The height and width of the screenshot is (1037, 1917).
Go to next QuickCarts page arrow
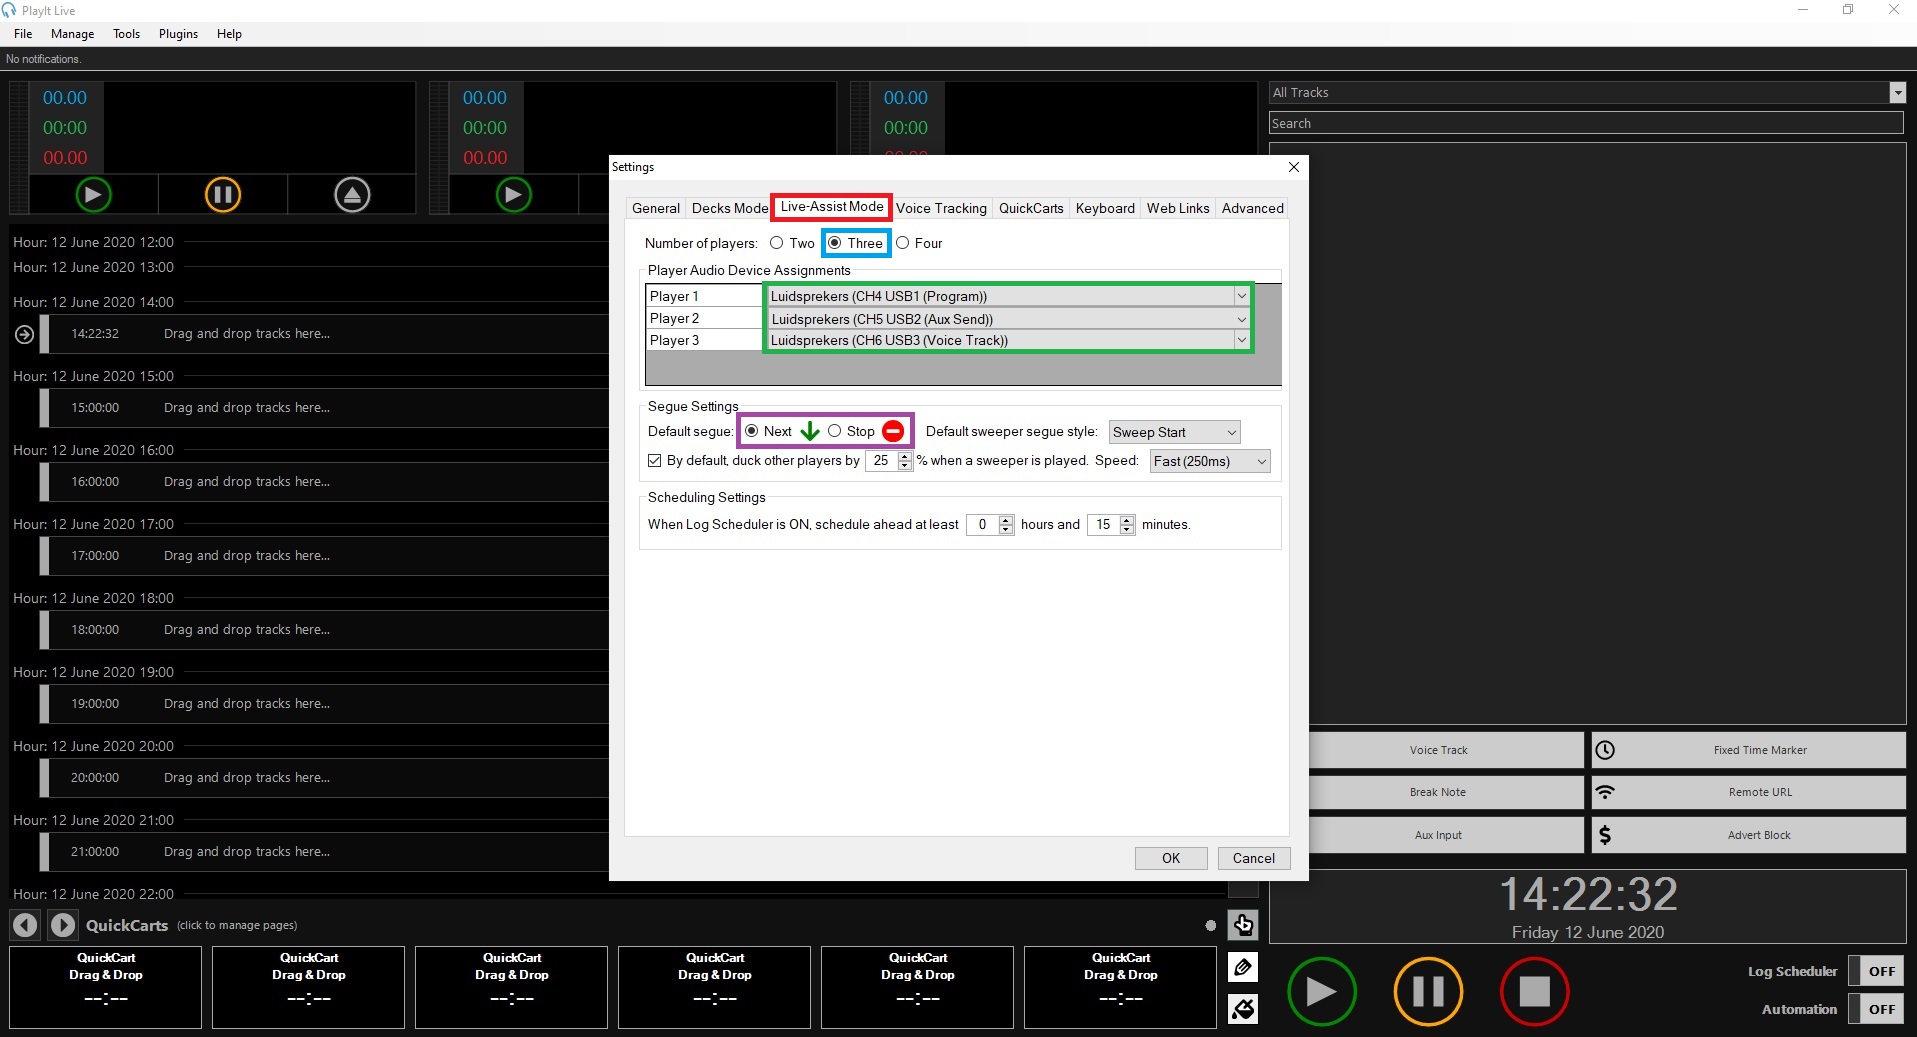tap(62, 925)
